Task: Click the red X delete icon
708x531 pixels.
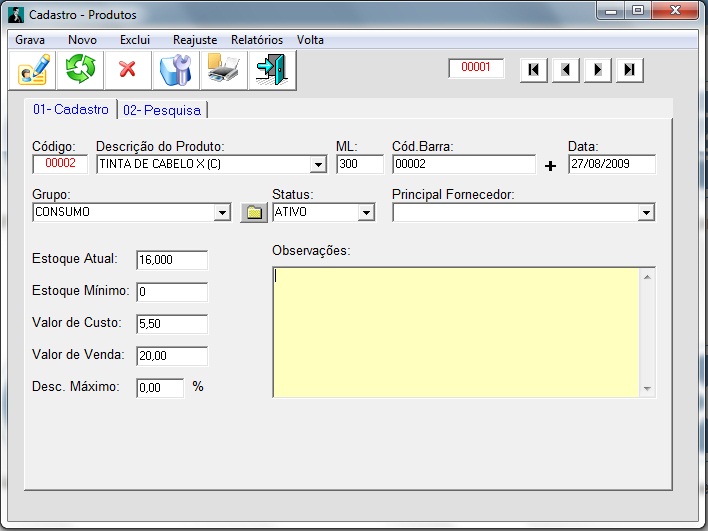Action: pyautogui.click(x=127, y=69)
